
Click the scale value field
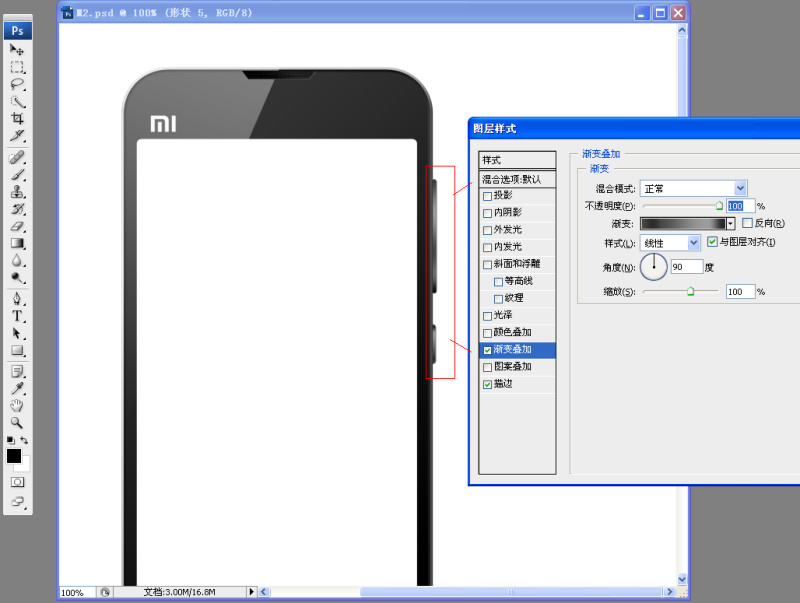[741, 292]
